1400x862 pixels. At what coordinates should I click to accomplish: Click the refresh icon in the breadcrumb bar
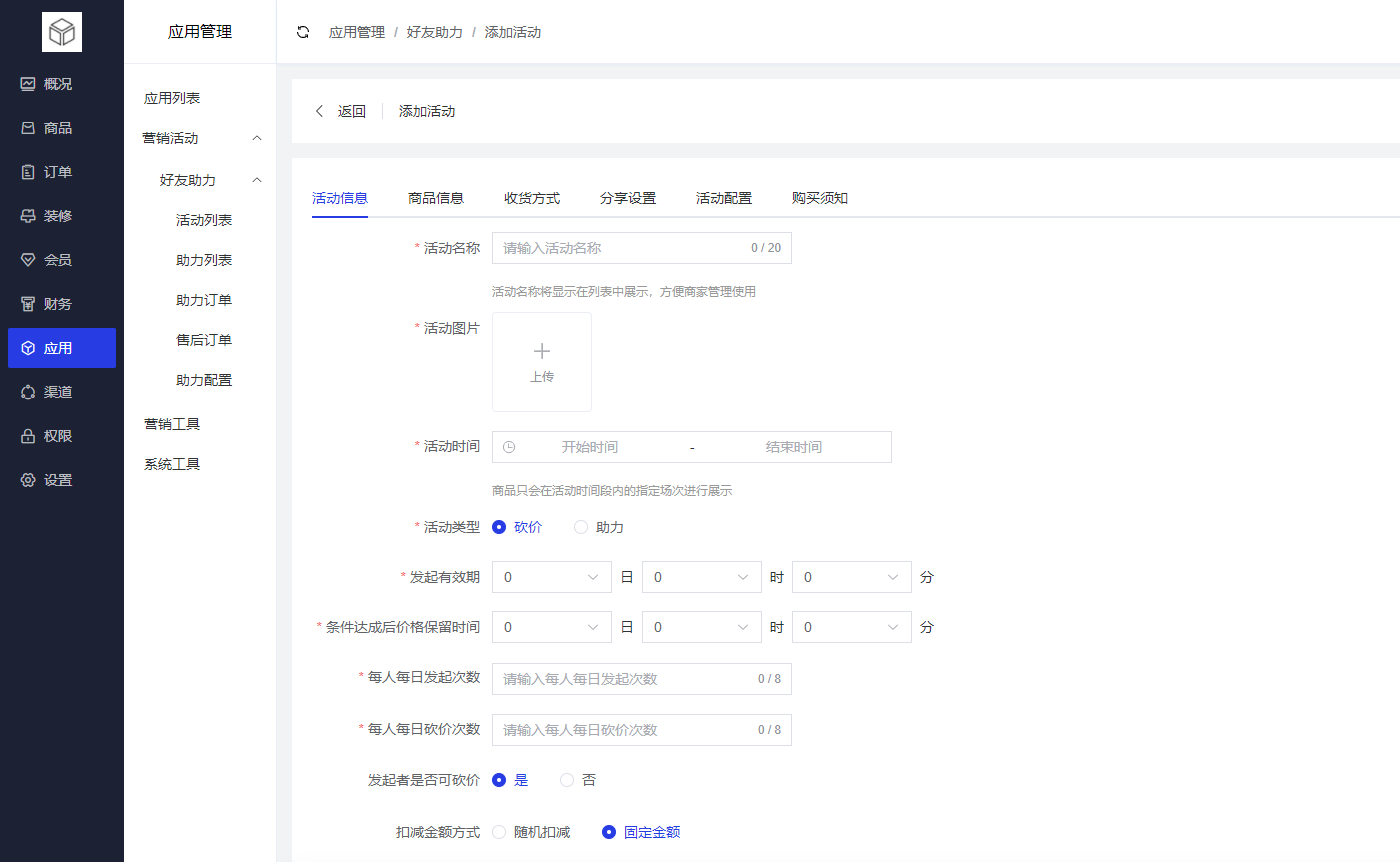click(303, 31)
